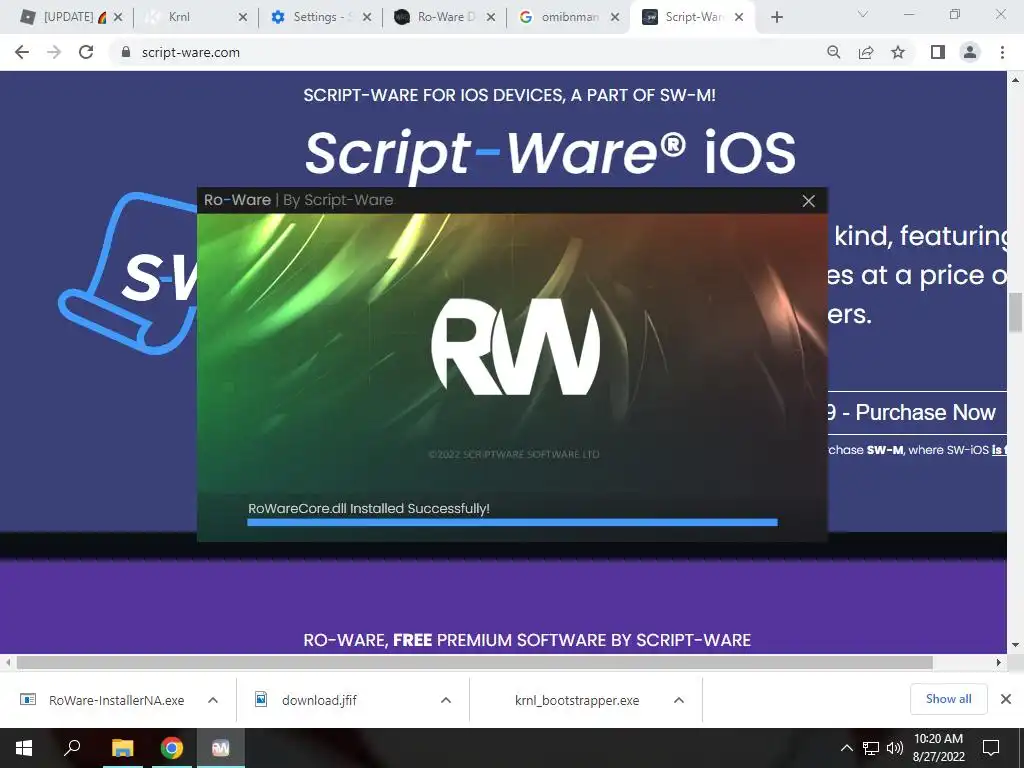Screen dimensions: 1024x768
Task: Expand options for download.jfif
Action: click(446, 700)
